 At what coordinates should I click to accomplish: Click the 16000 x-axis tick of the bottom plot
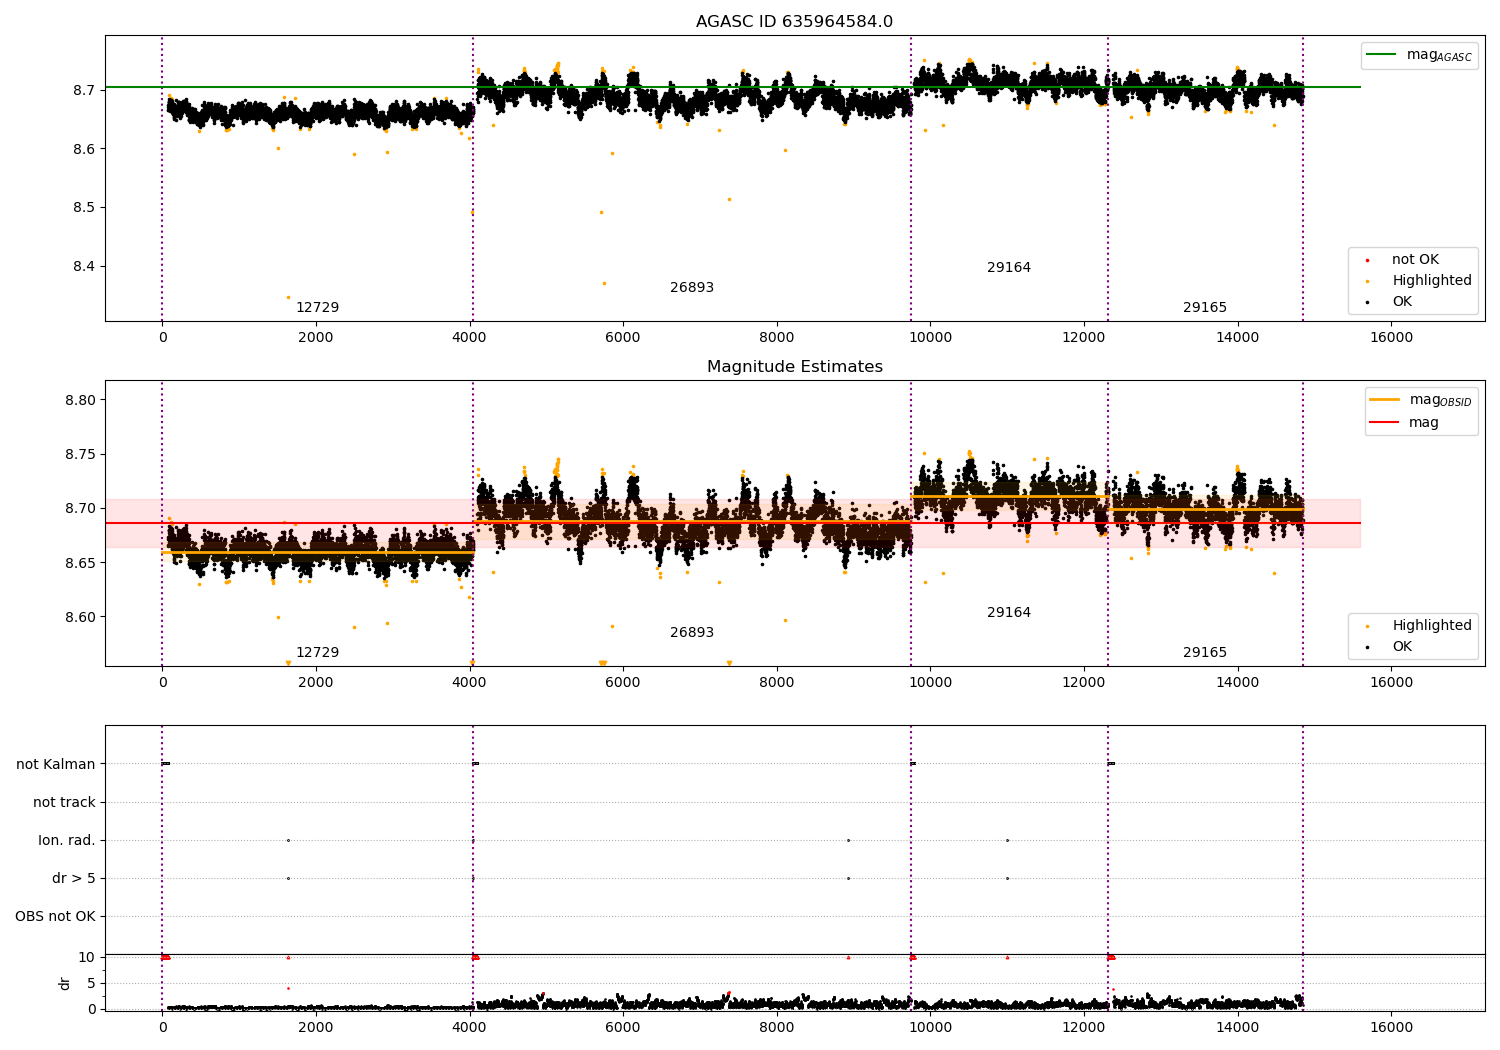tap(1391, 1027)
